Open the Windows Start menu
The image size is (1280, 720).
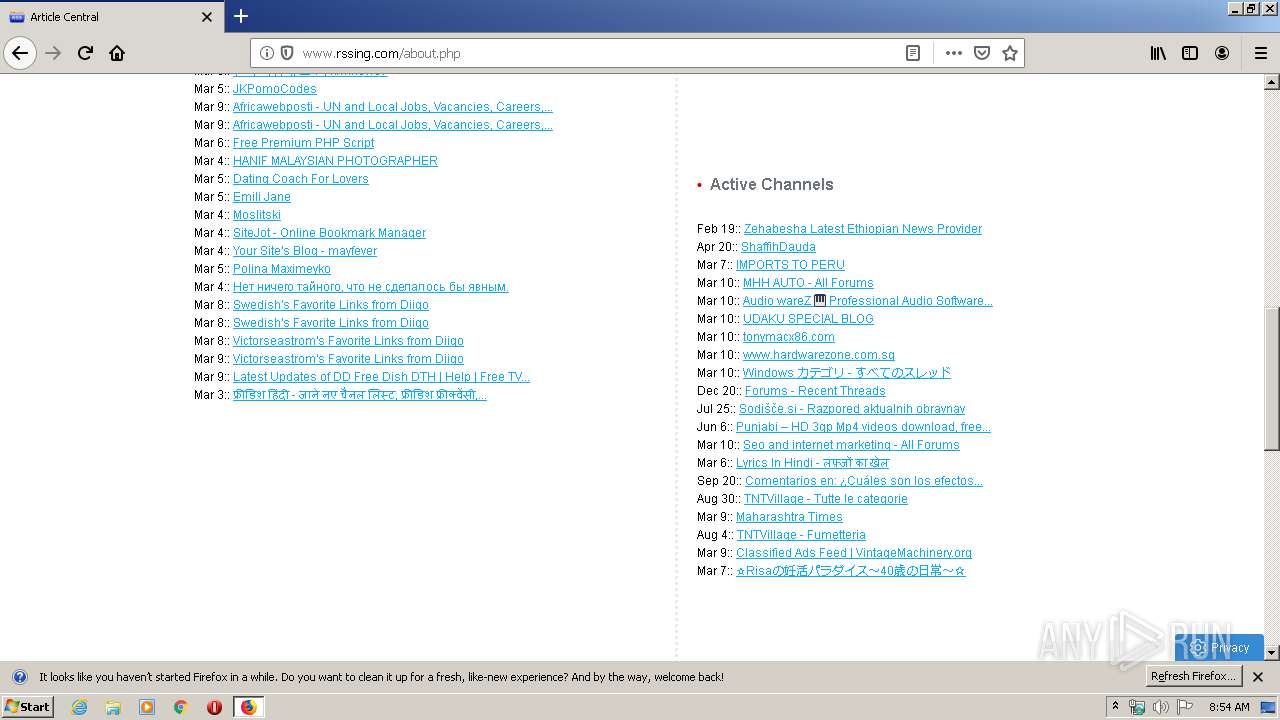28,706
